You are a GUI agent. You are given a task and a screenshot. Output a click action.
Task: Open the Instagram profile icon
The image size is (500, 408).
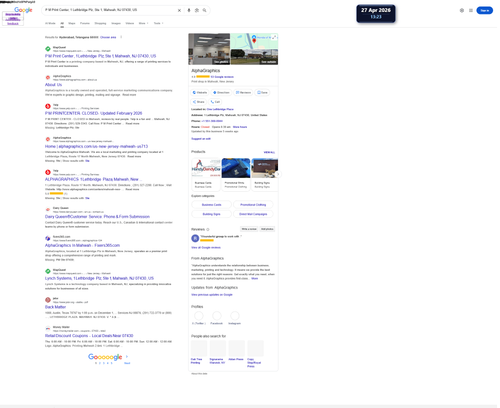click(x=235, y=315)
